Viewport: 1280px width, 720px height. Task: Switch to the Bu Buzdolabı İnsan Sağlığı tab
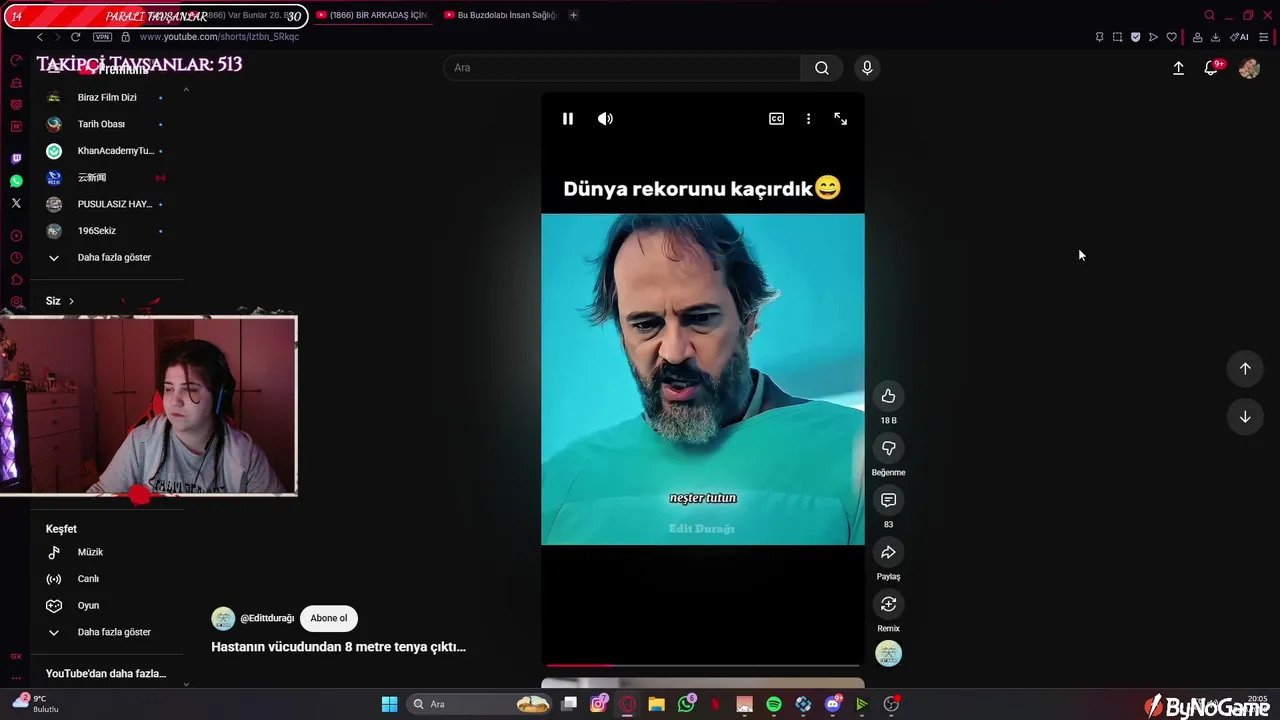(x=500, y=15)
